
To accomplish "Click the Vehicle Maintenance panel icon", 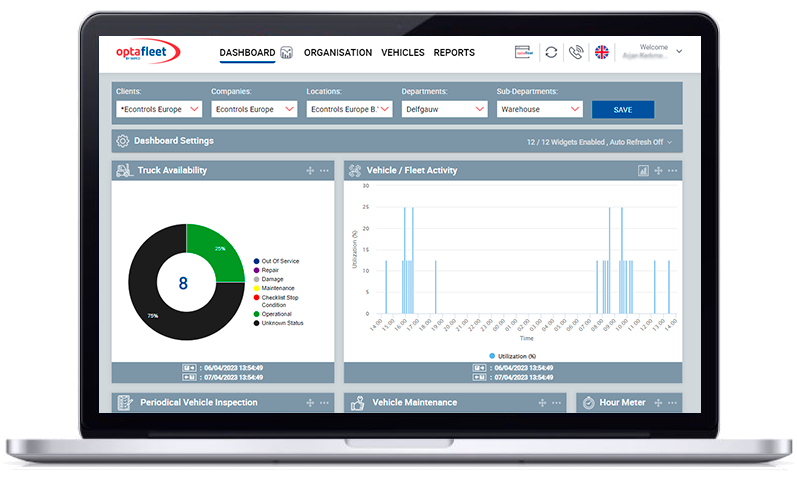I will pos(357,403).
